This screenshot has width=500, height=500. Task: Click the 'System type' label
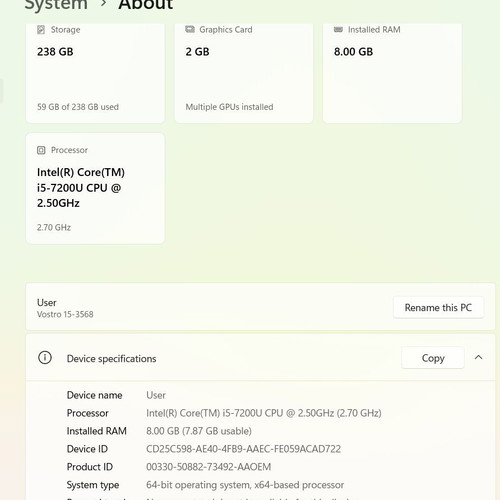93,485
